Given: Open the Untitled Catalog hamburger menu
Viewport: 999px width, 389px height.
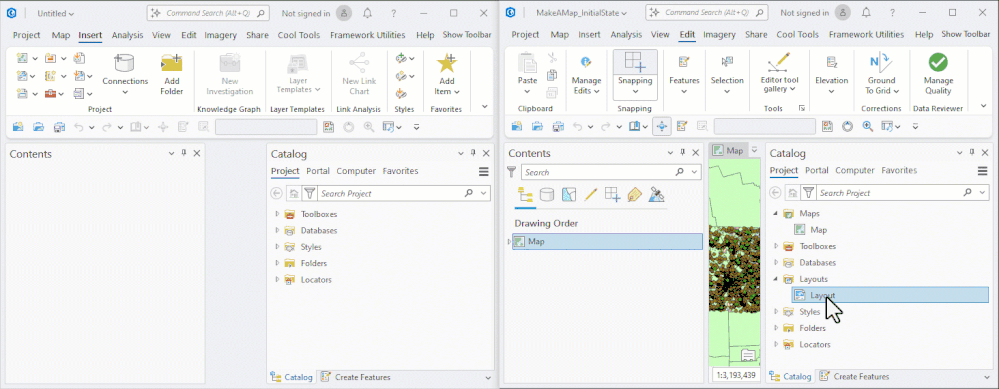Looking at the screenshot, I should [x=484, y=172].
